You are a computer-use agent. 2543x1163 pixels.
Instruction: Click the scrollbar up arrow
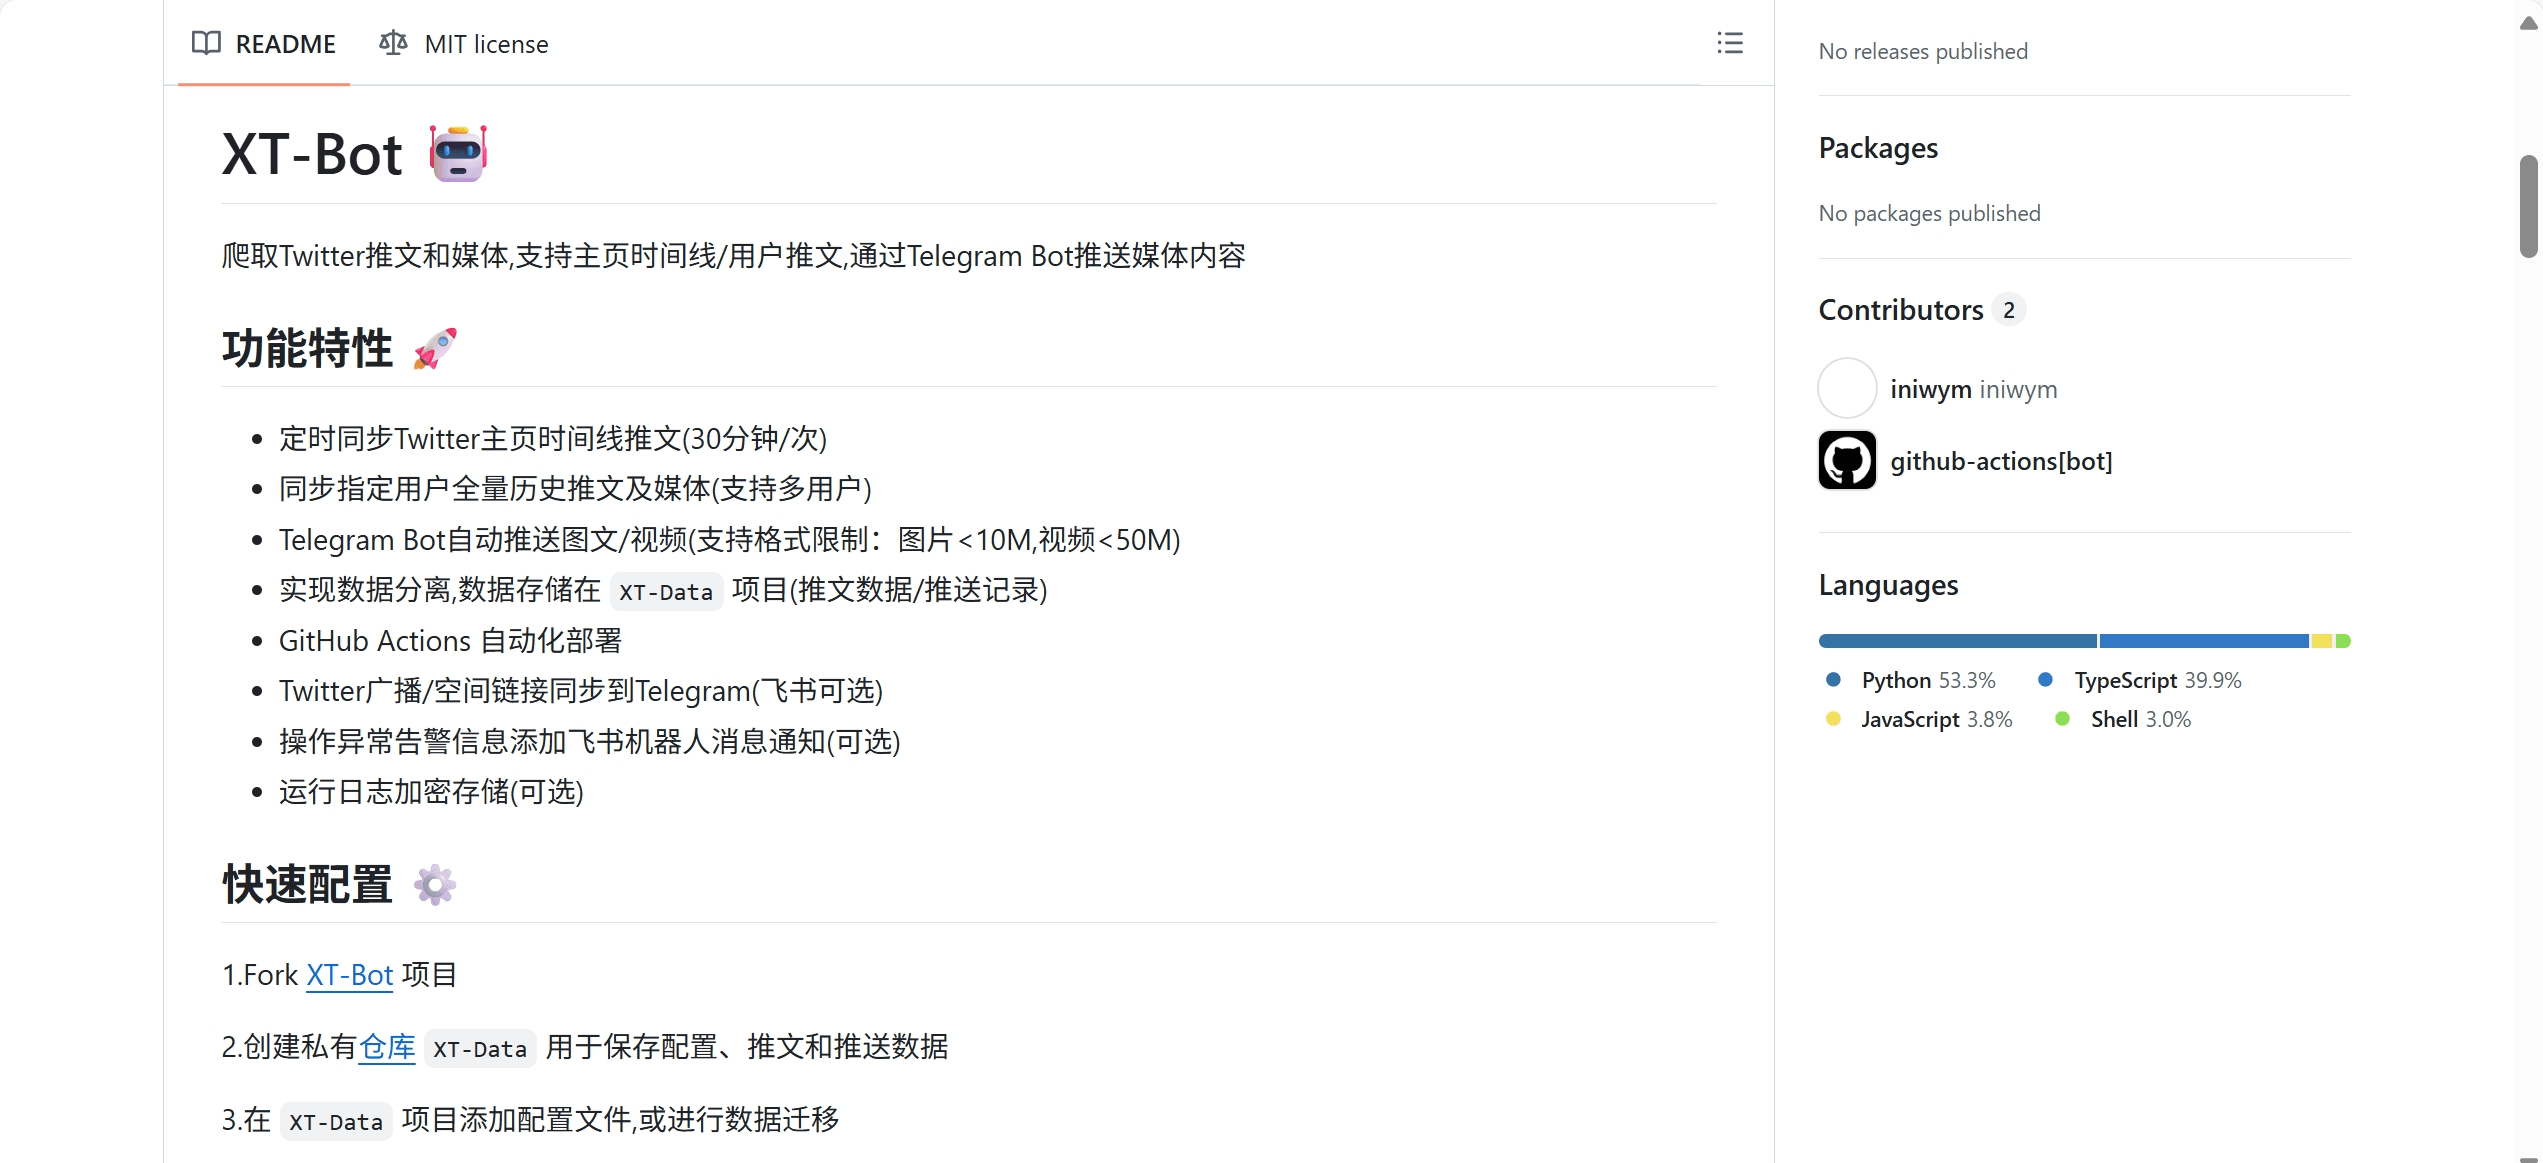pos(2529,22)
